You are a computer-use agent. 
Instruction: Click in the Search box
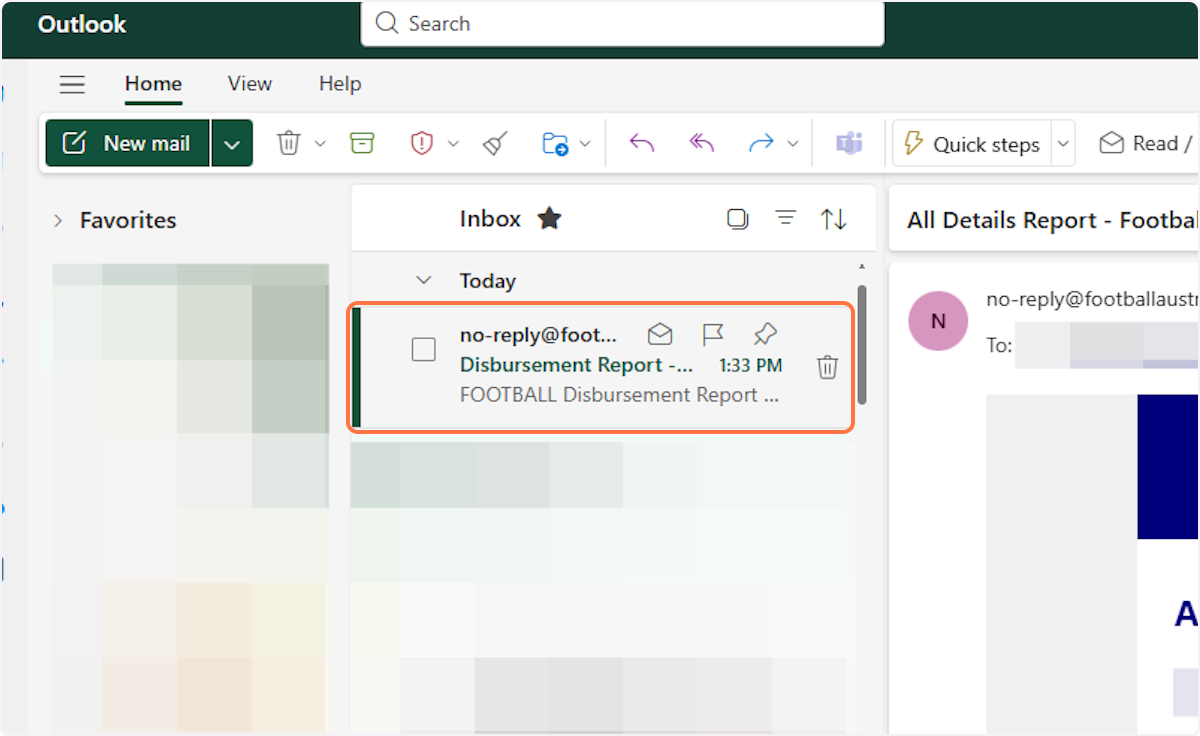pos(622,23)
